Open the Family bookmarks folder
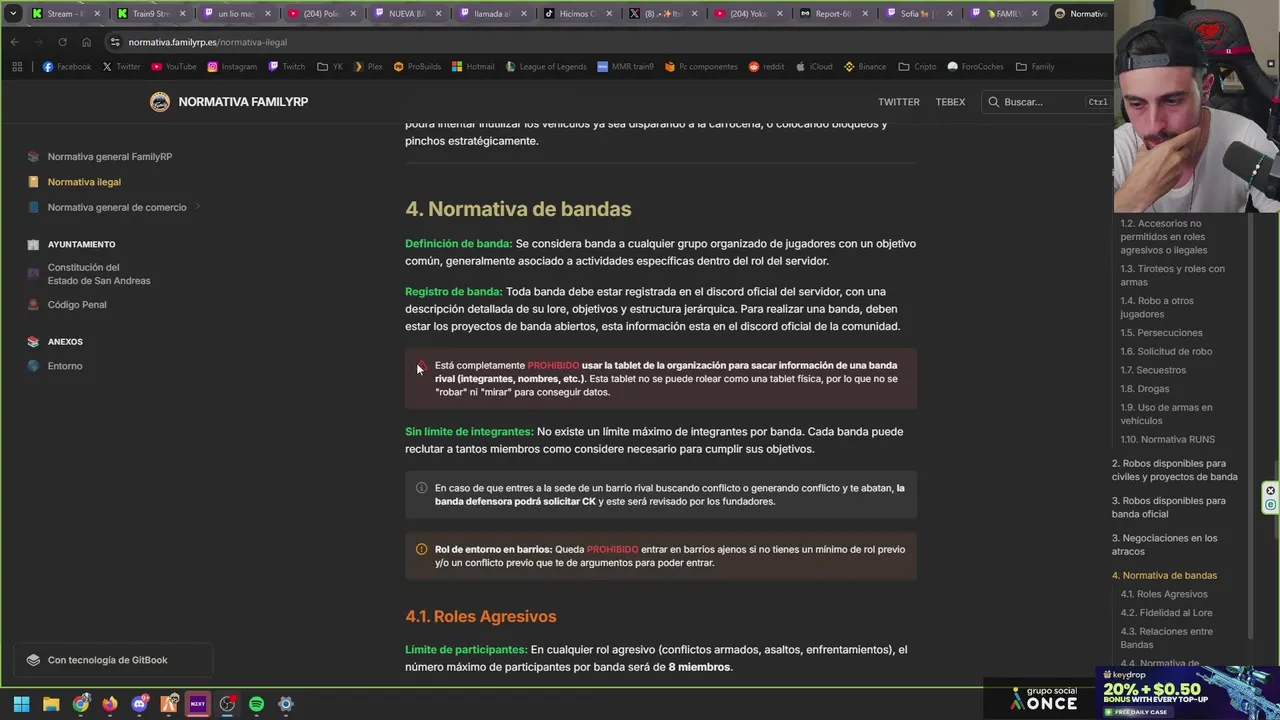Viewport: 1280px width, 720px height. tap(1035, 67)
